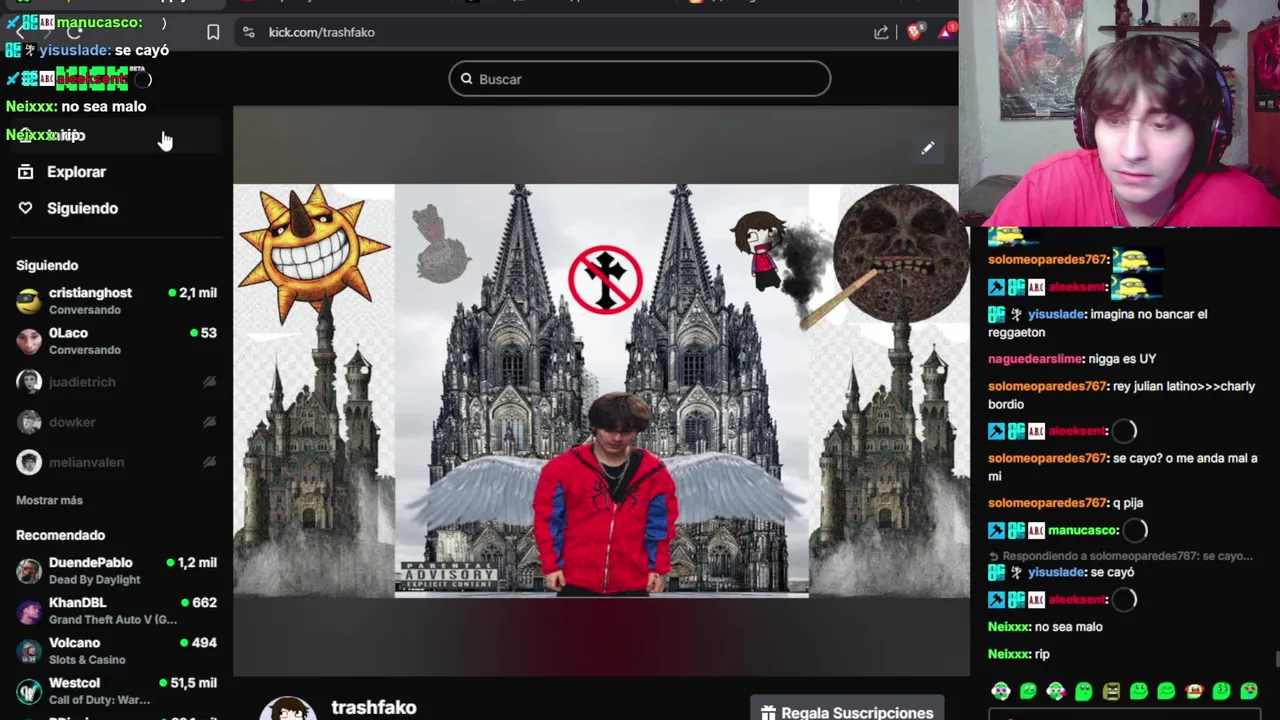Click the Regala Suscripciones button
The height and width of the screenshot is (720, 1280).
847,708
